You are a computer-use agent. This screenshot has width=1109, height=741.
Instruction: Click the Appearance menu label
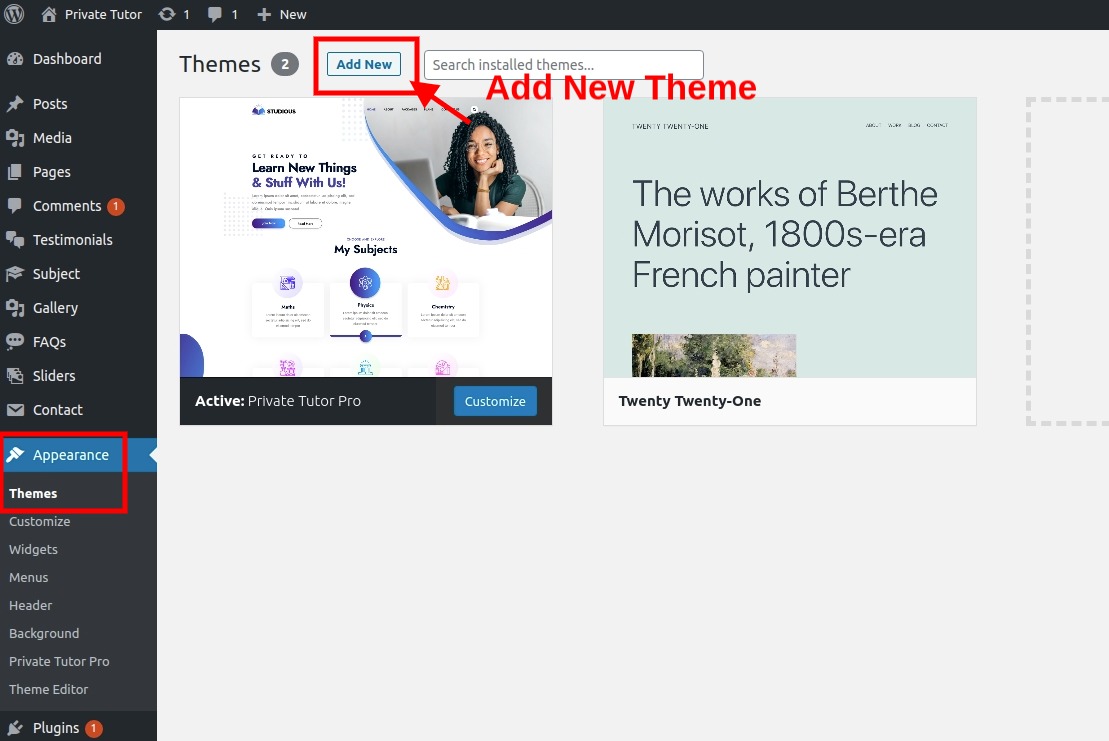[71, 455]
